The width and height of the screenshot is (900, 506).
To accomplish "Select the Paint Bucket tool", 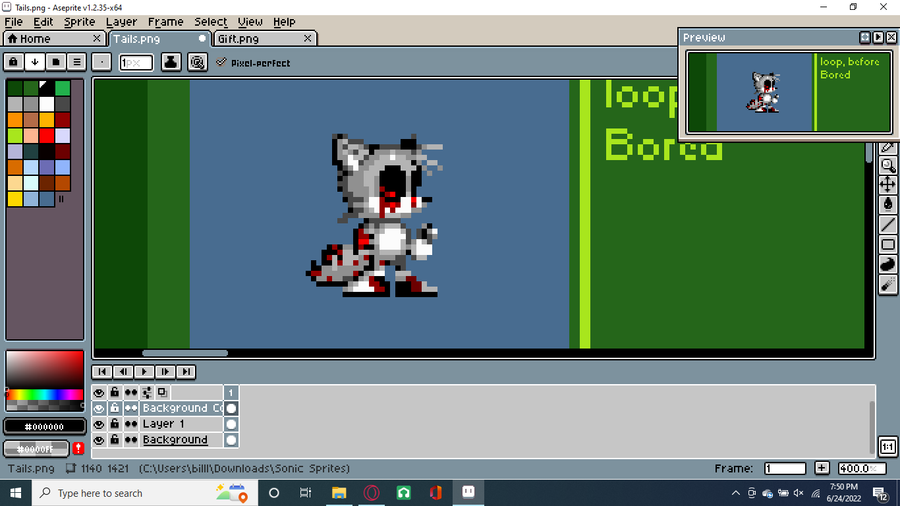I will [888, 204].
